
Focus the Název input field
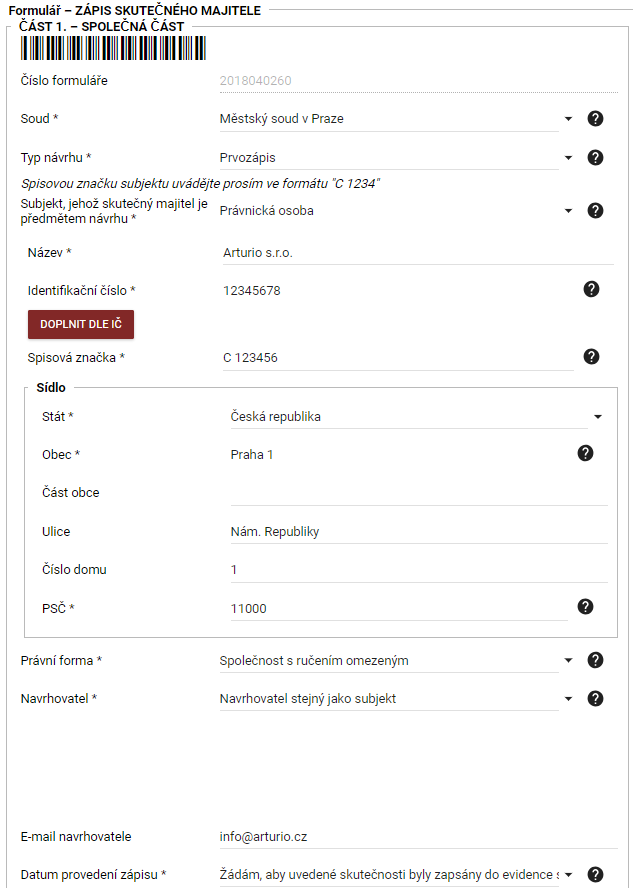coord(418,253)
